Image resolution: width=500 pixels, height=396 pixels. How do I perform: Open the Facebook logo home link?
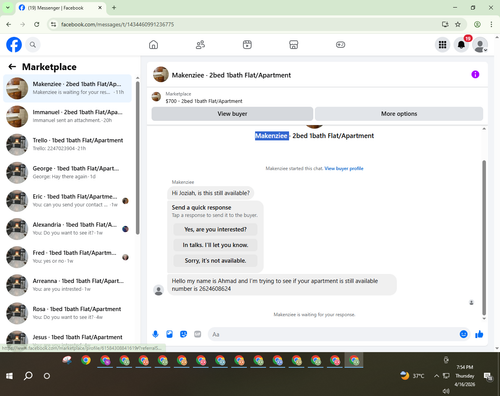pyautogui.click(x=14, y=45)
